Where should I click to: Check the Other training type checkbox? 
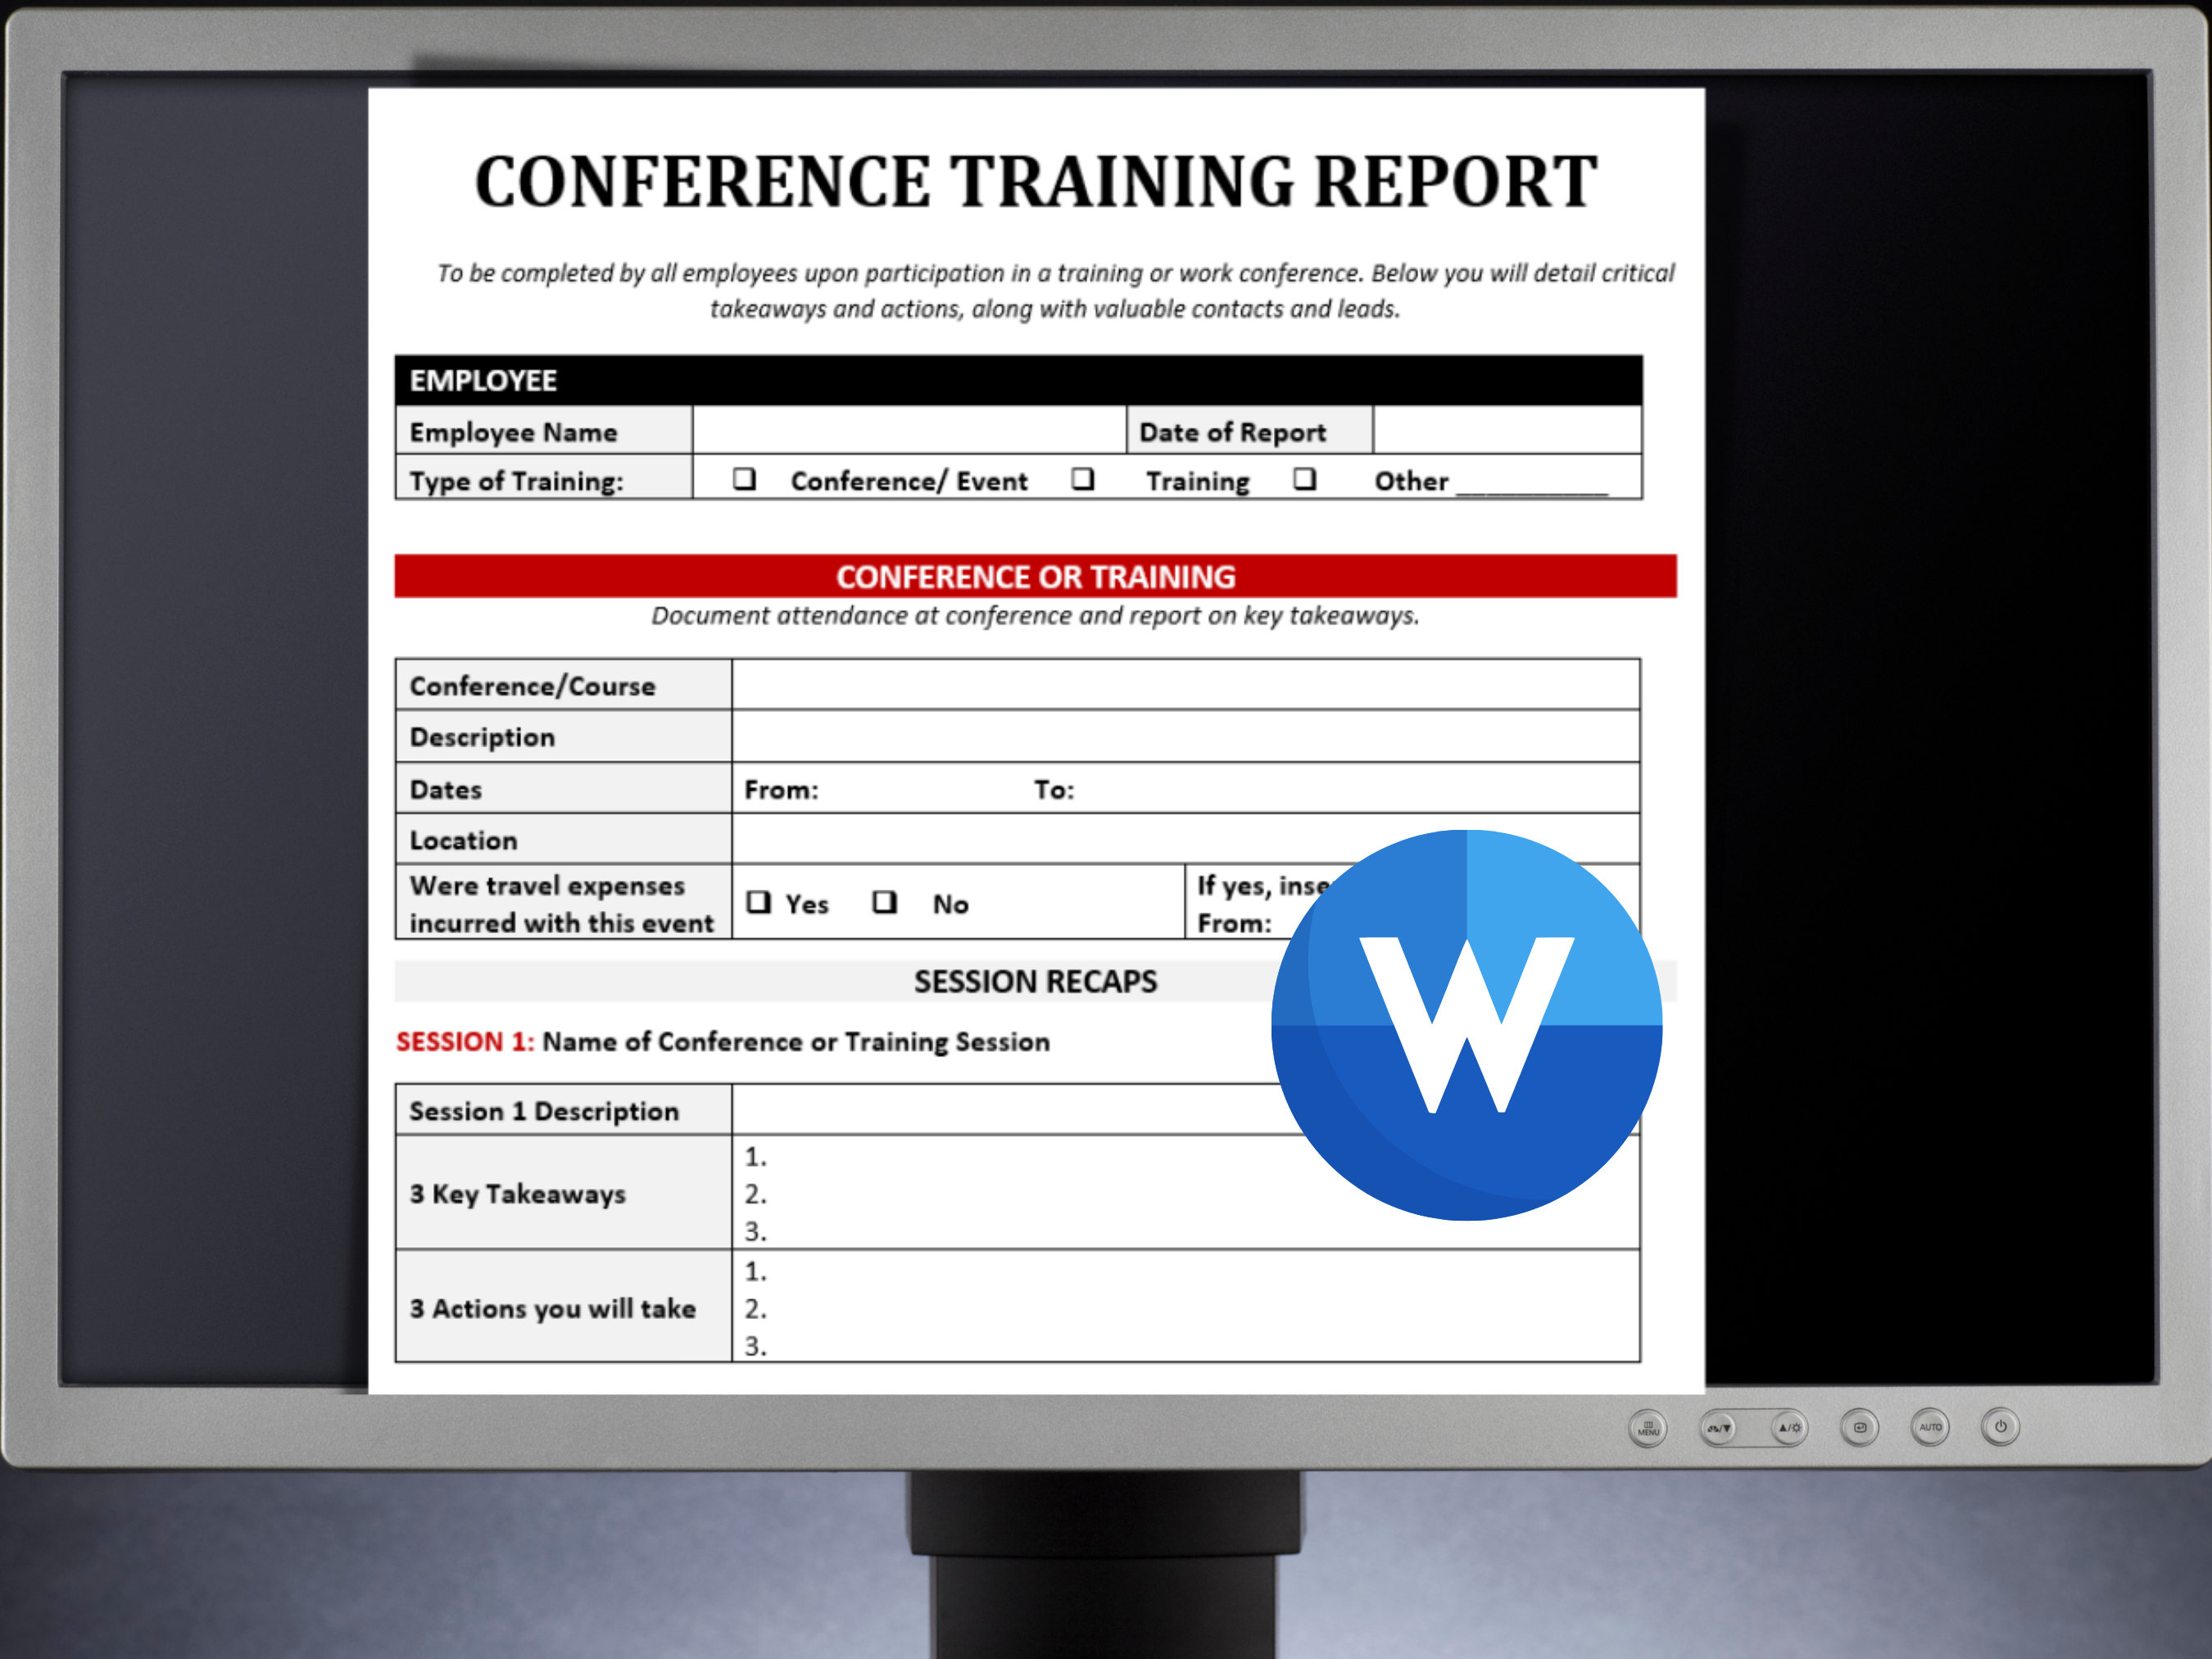(1305, 480)
